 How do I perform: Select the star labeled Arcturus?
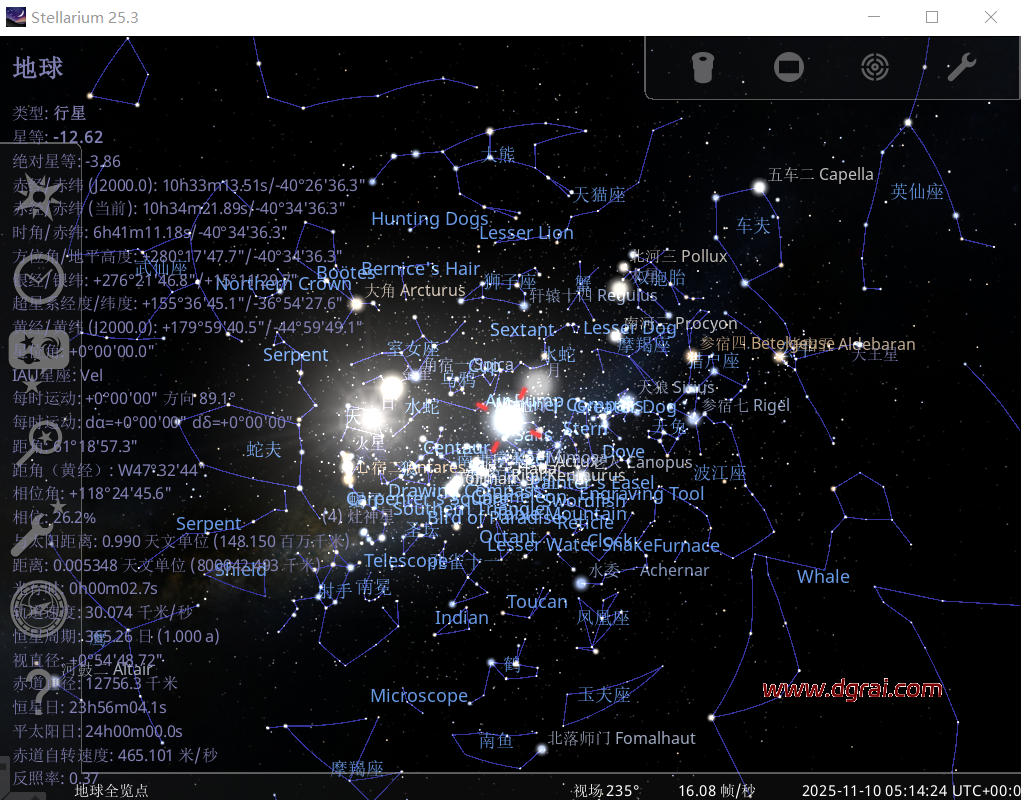click(357, 303)
